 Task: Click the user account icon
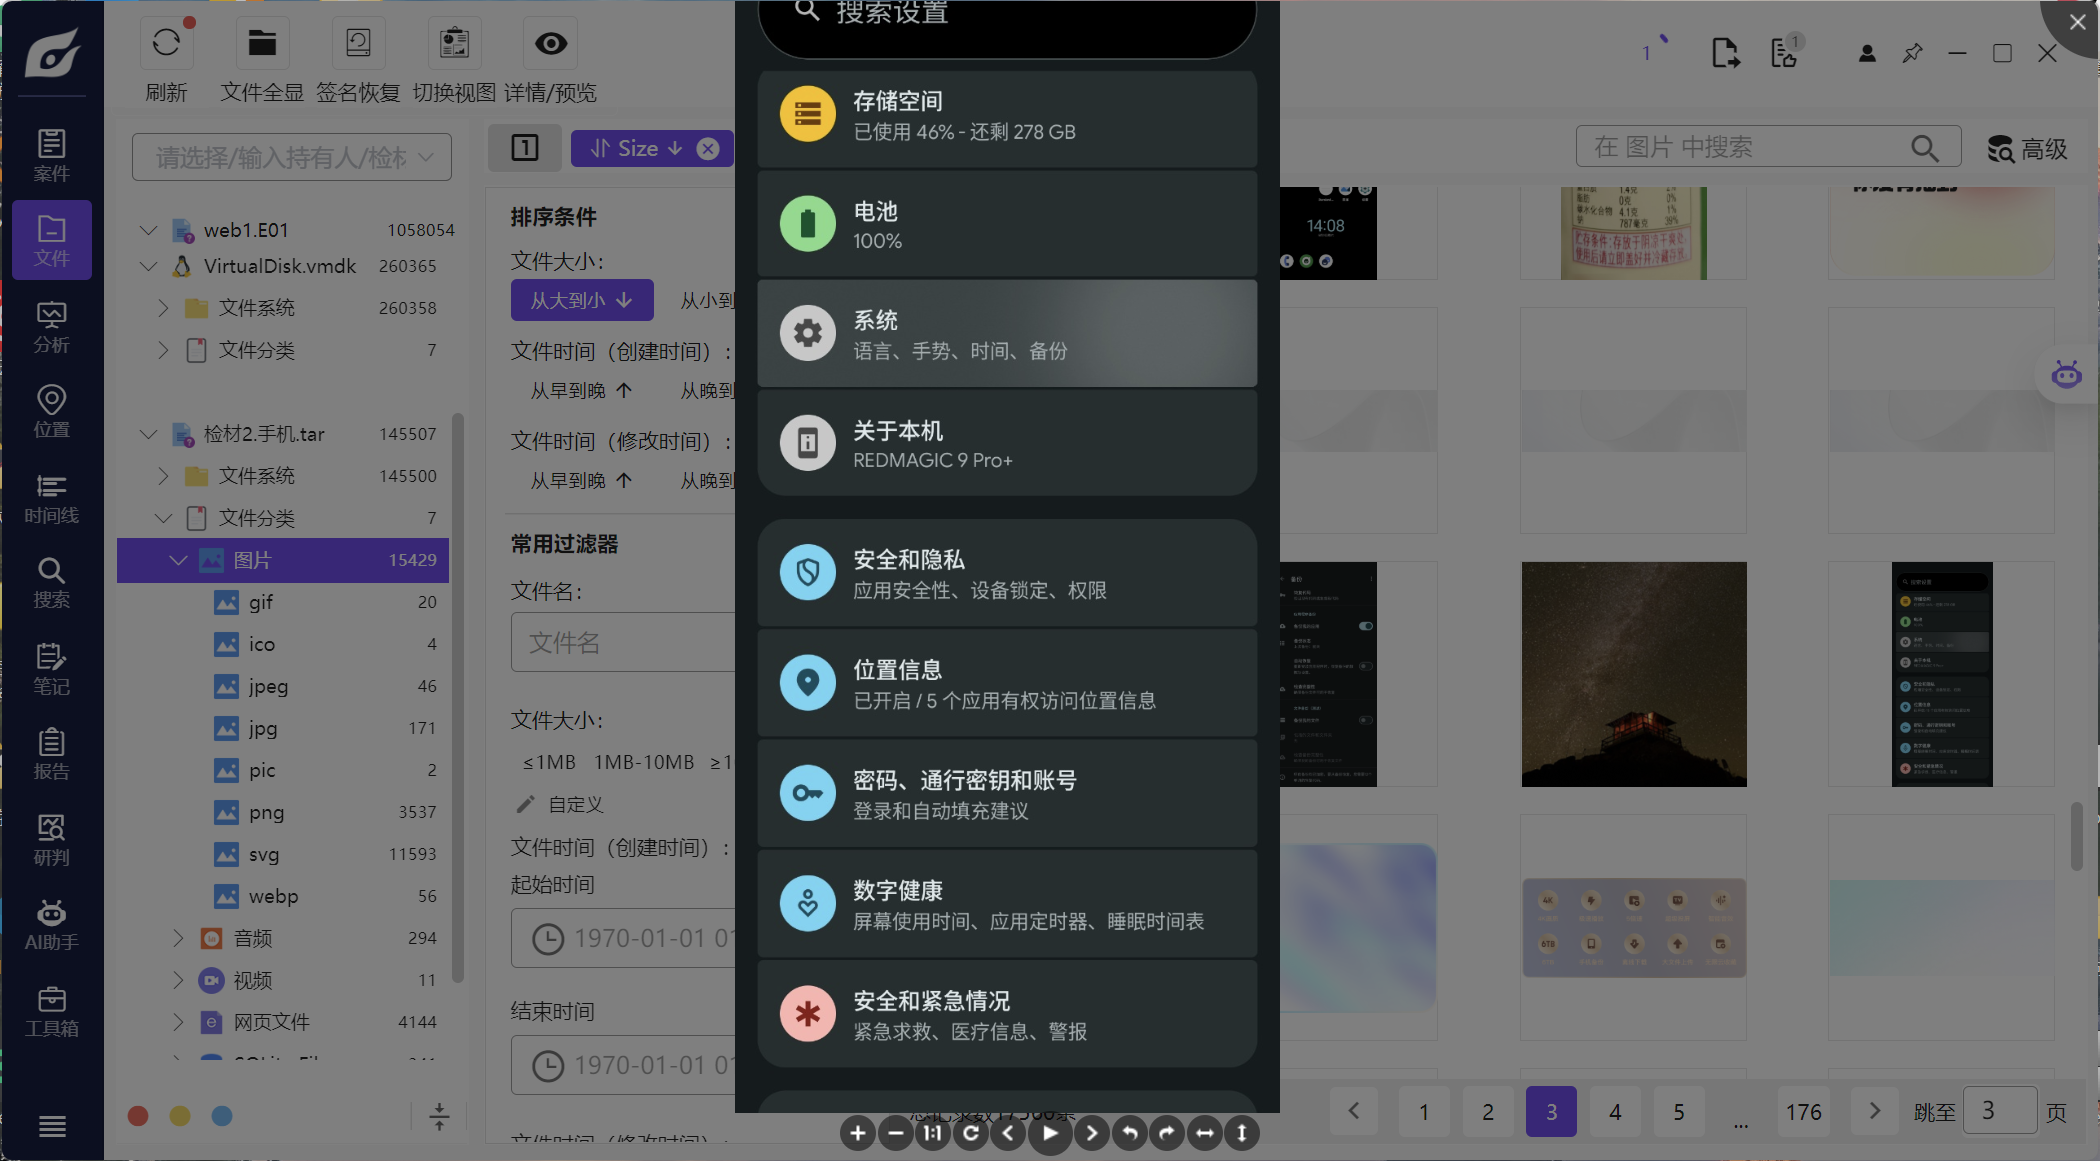[1867, 53]
